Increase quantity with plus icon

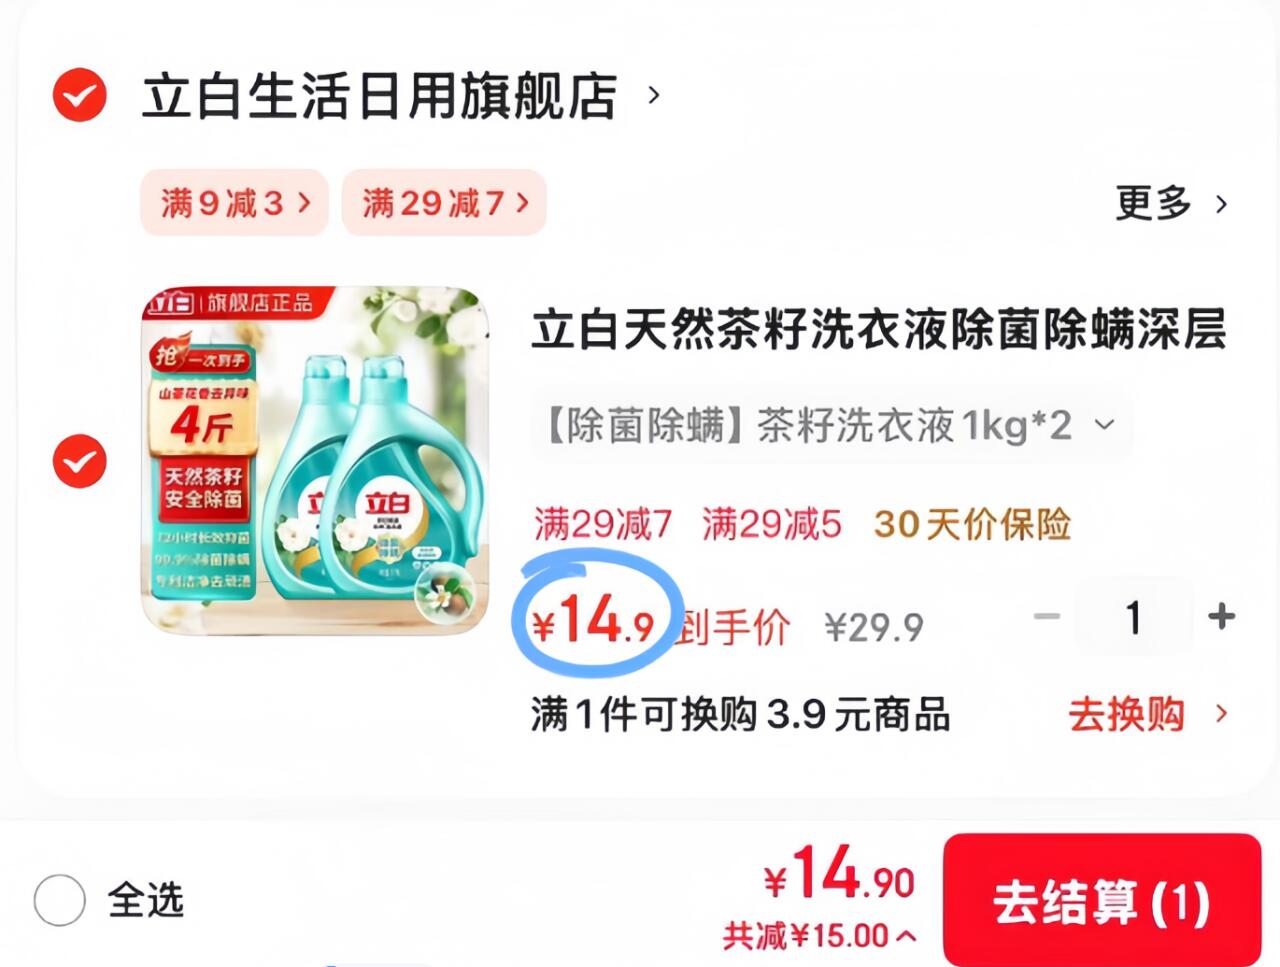(1221, 616)
